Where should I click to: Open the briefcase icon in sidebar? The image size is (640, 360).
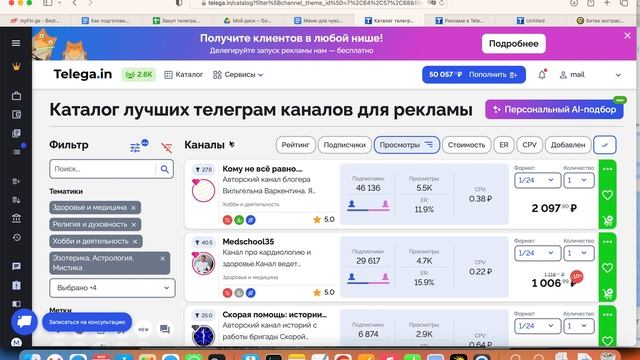coord(16,96)
